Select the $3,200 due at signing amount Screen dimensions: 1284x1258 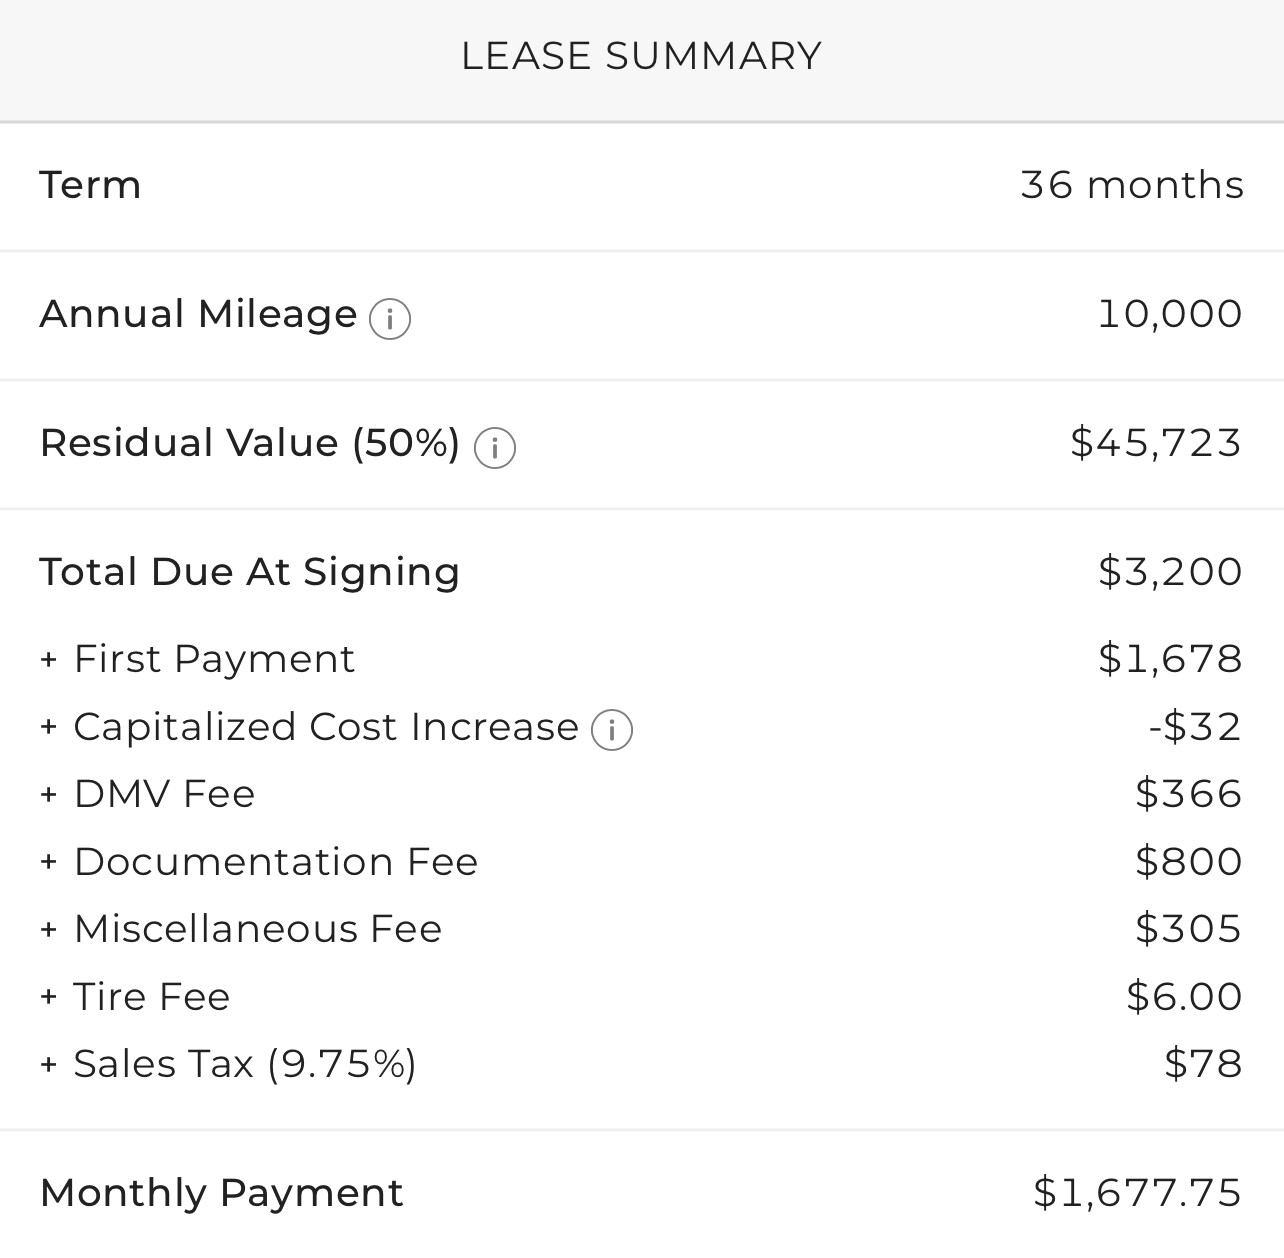click(x=1170, y=572)
